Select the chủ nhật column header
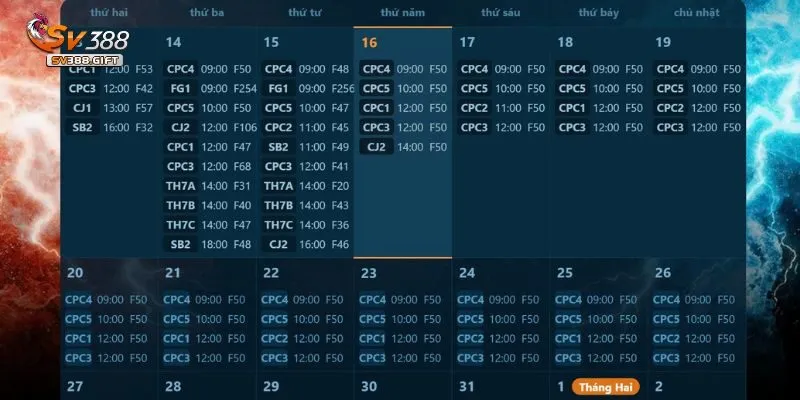This screenshot has width=800, height=400. [x=696, y=13]
